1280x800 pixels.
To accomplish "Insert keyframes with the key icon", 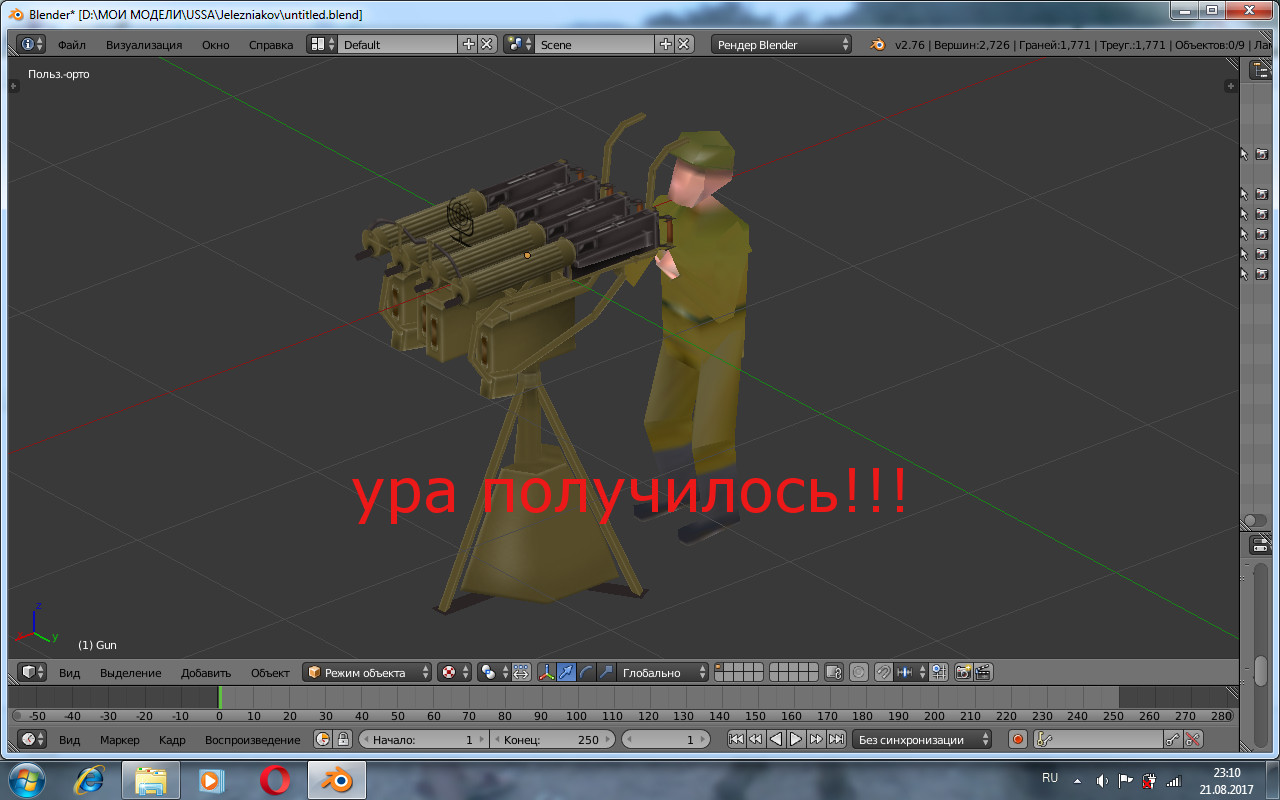I will pos(1173,739).
